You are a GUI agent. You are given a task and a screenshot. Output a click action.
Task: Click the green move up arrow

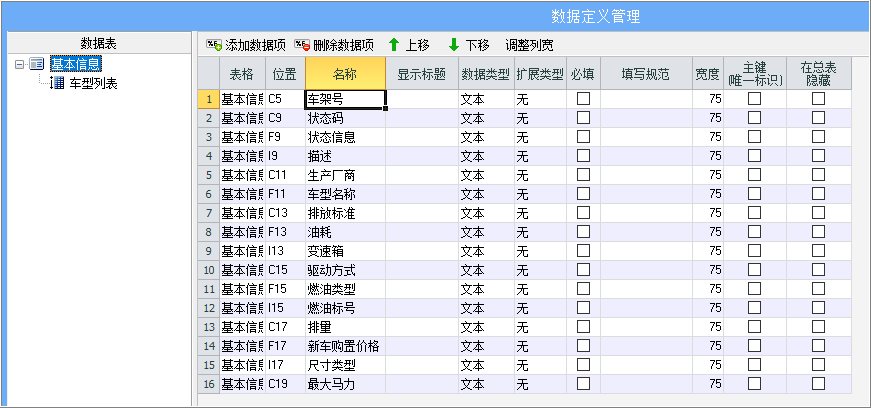coord(394,45)
